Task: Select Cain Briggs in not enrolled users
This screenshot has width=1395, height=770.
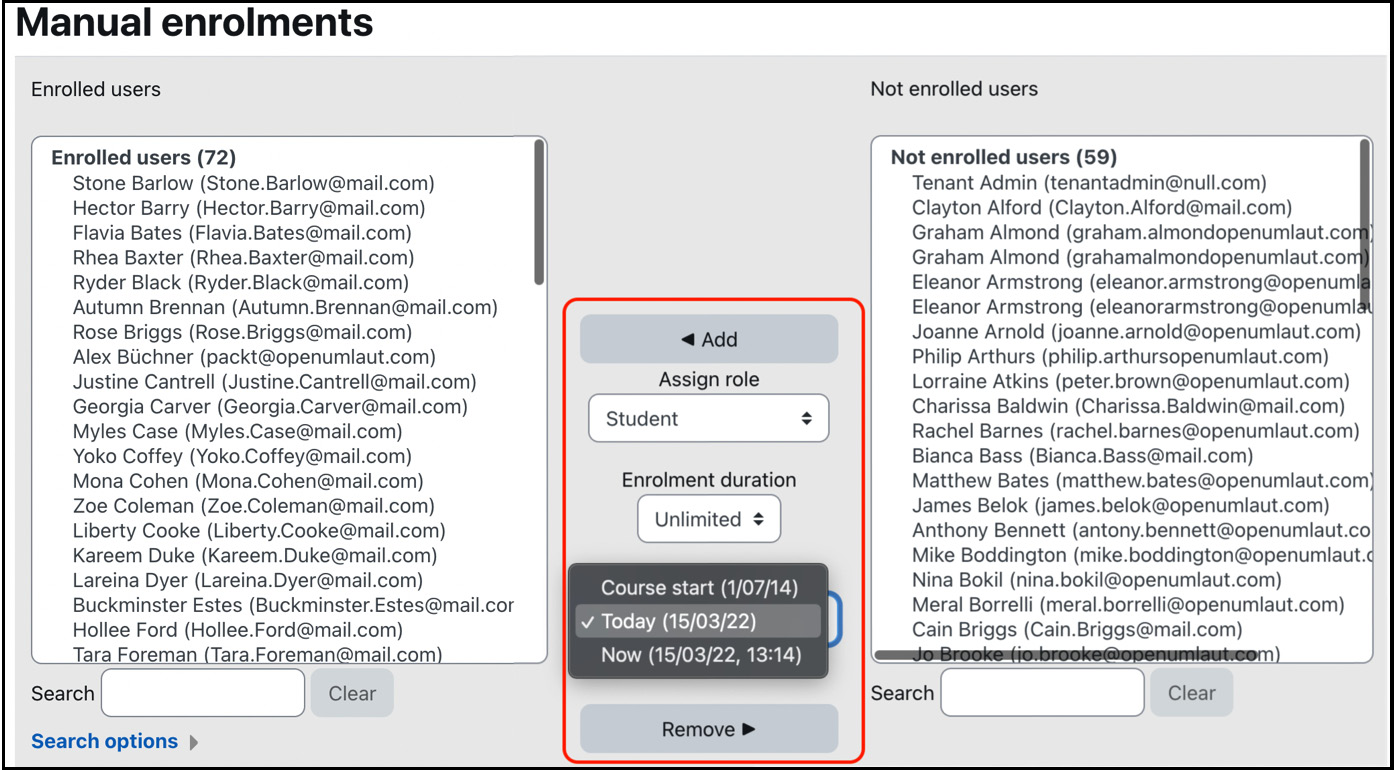Action: [x=1077, y=630]
